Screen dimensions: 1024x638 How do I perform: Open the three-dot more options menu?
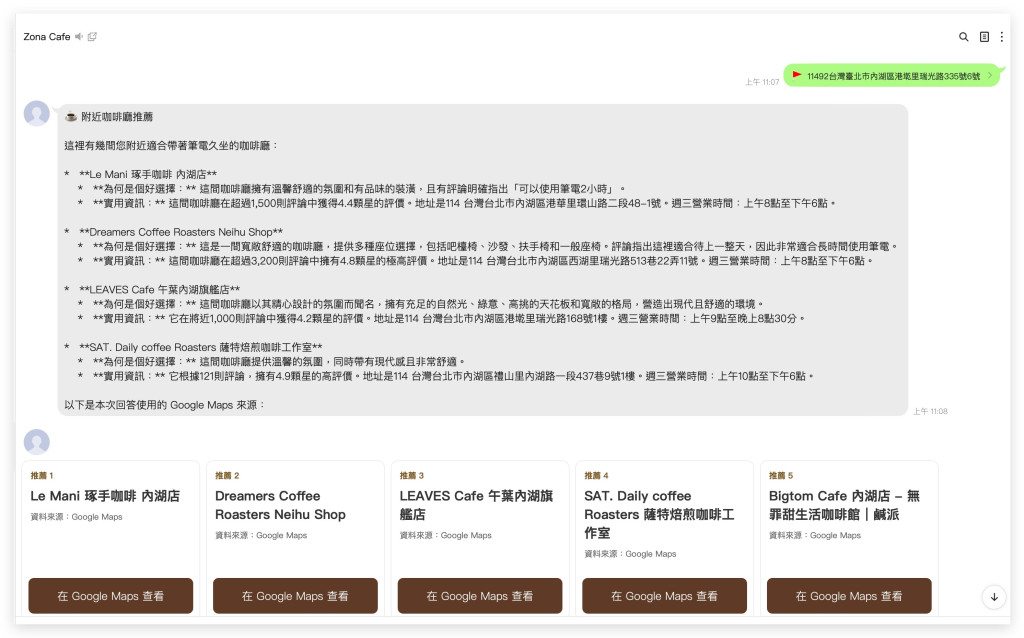[1002, 37]
